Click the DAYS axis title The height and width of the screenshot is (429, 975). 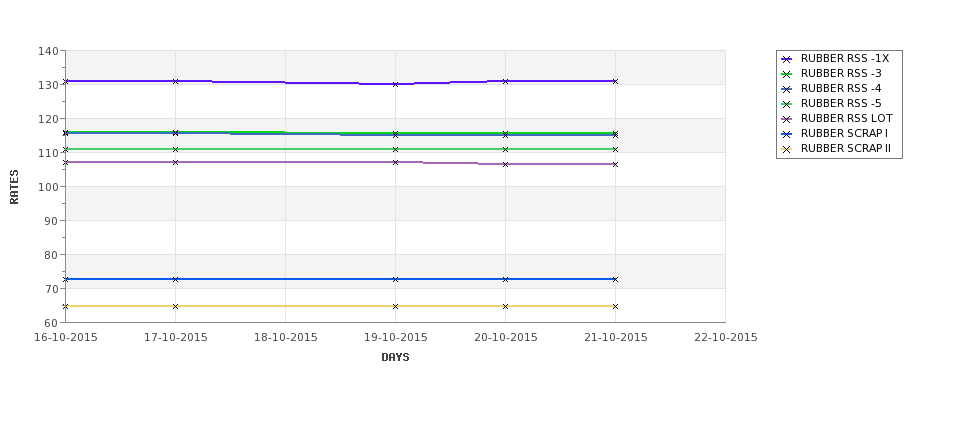click(395, 358)
